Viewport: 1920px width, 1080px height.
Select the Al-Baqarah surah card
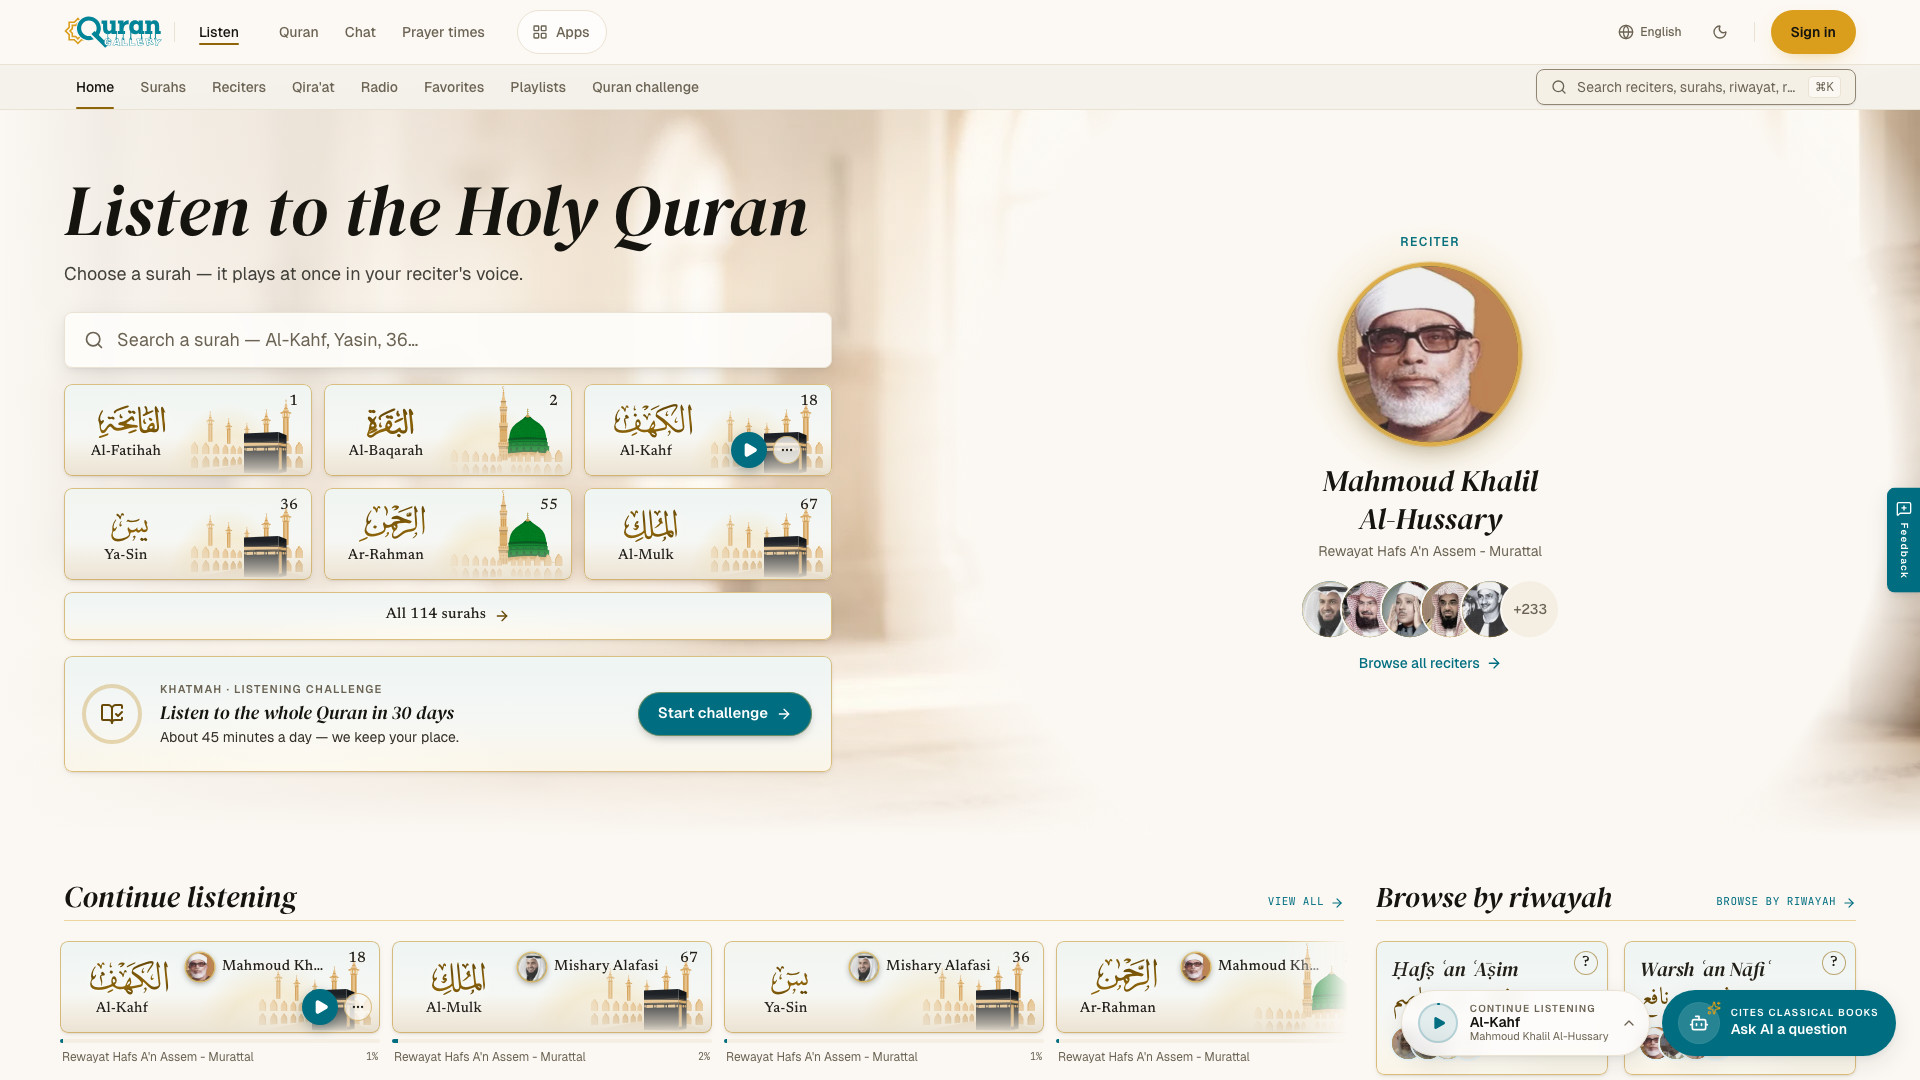pyautogui.click(x=448, y=430)
